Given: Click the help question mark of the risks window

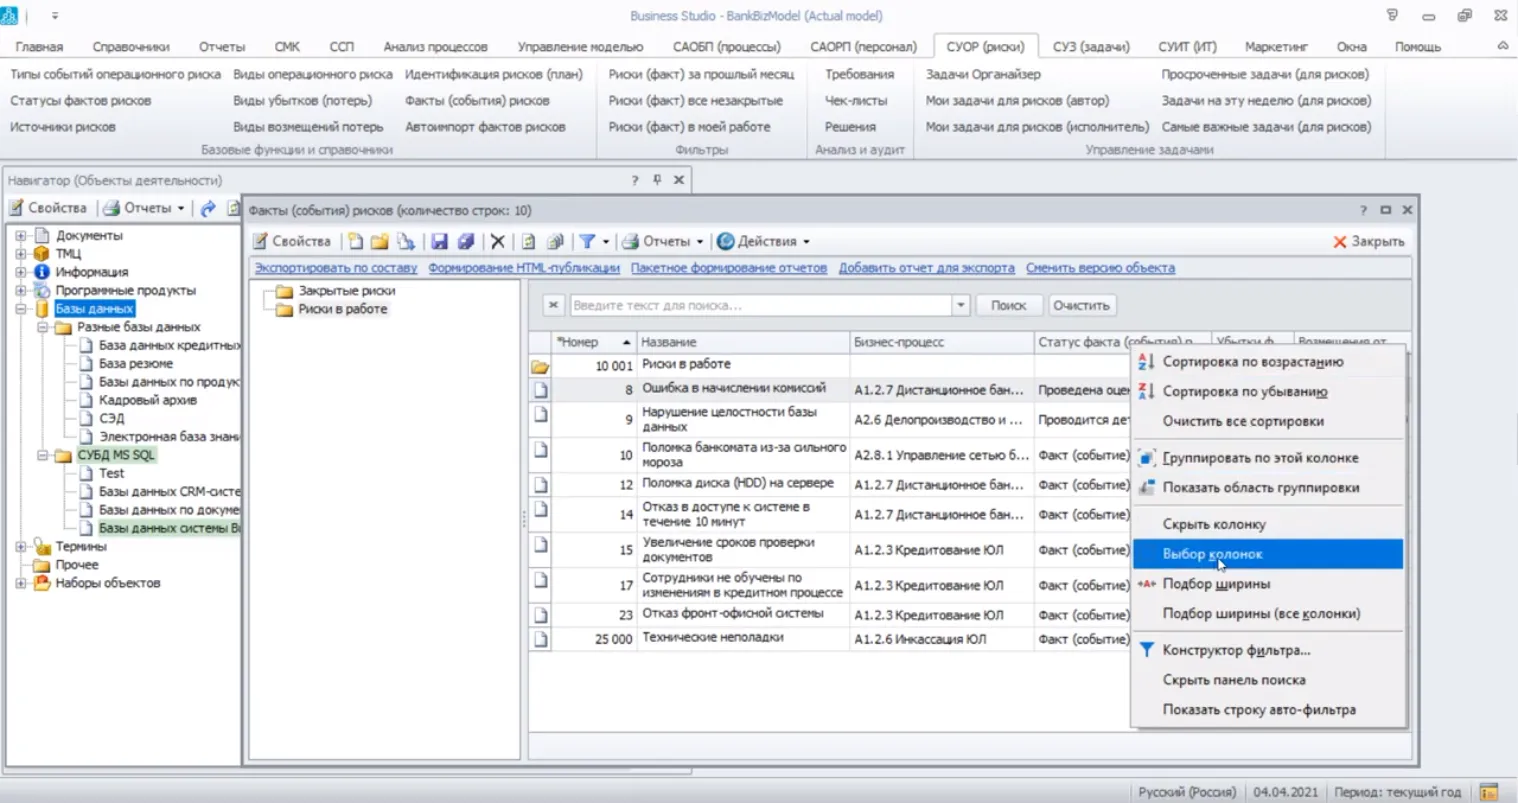Looking at the screenshot, I should point(1363,210).
